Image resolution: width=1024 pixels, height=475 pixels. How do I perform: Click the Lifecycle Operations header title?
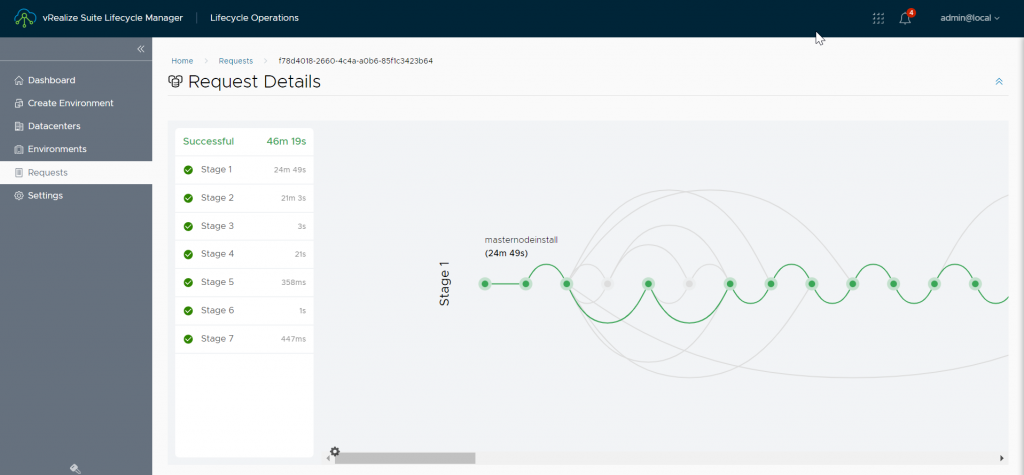pyautogui.click(x=255, y=18)
